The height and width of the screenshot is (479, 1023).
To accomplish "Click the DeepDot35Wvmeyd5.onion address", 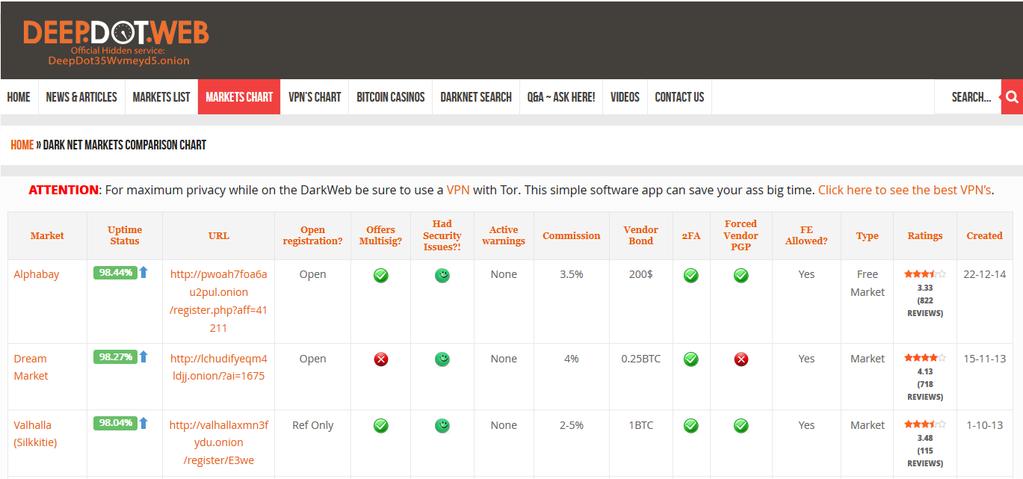I will pos(118,61).
